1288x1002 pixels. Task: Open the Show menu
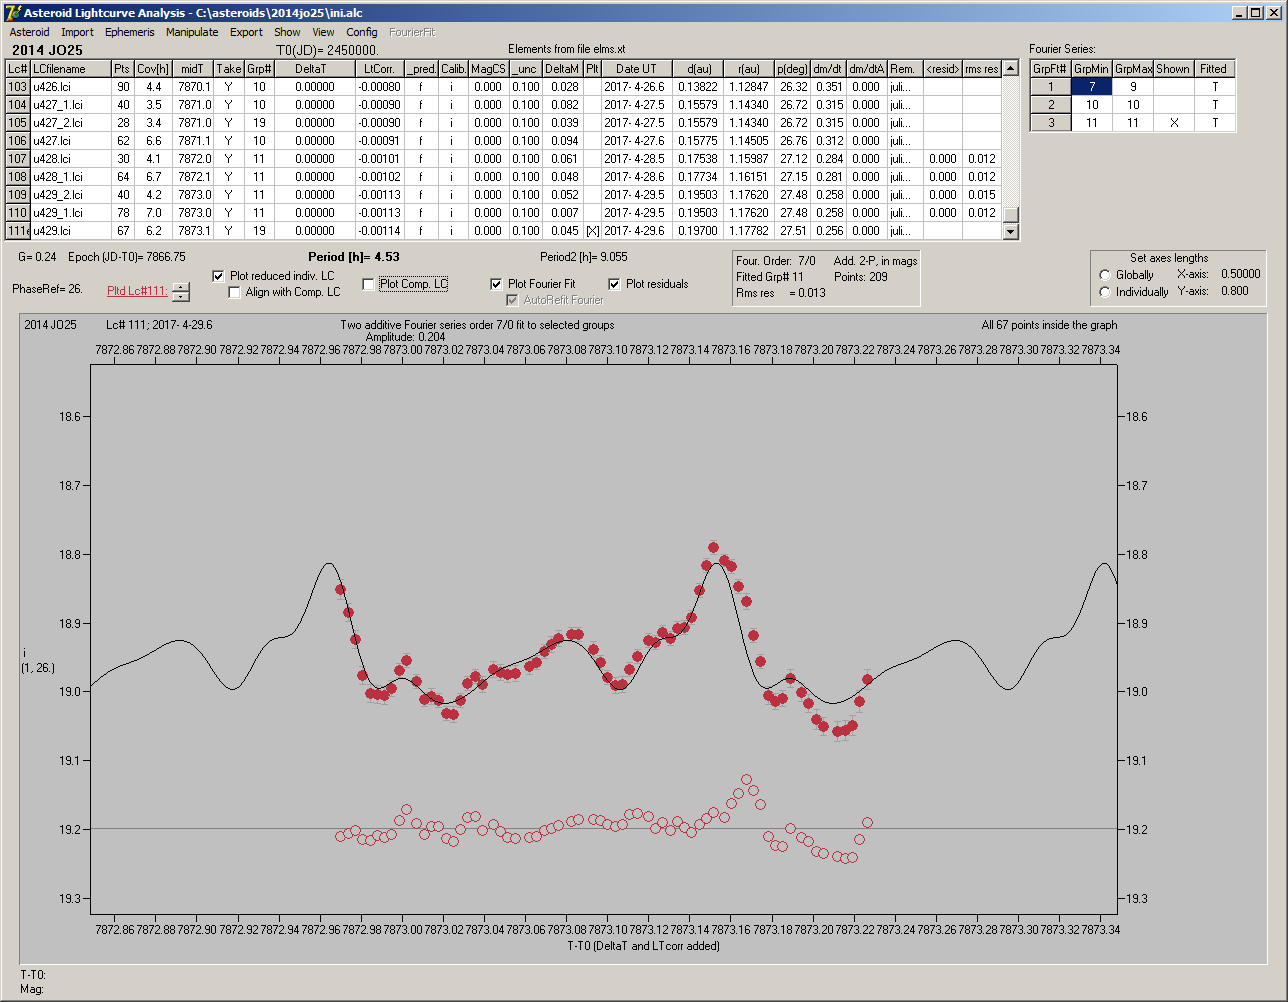pos(287,32)
